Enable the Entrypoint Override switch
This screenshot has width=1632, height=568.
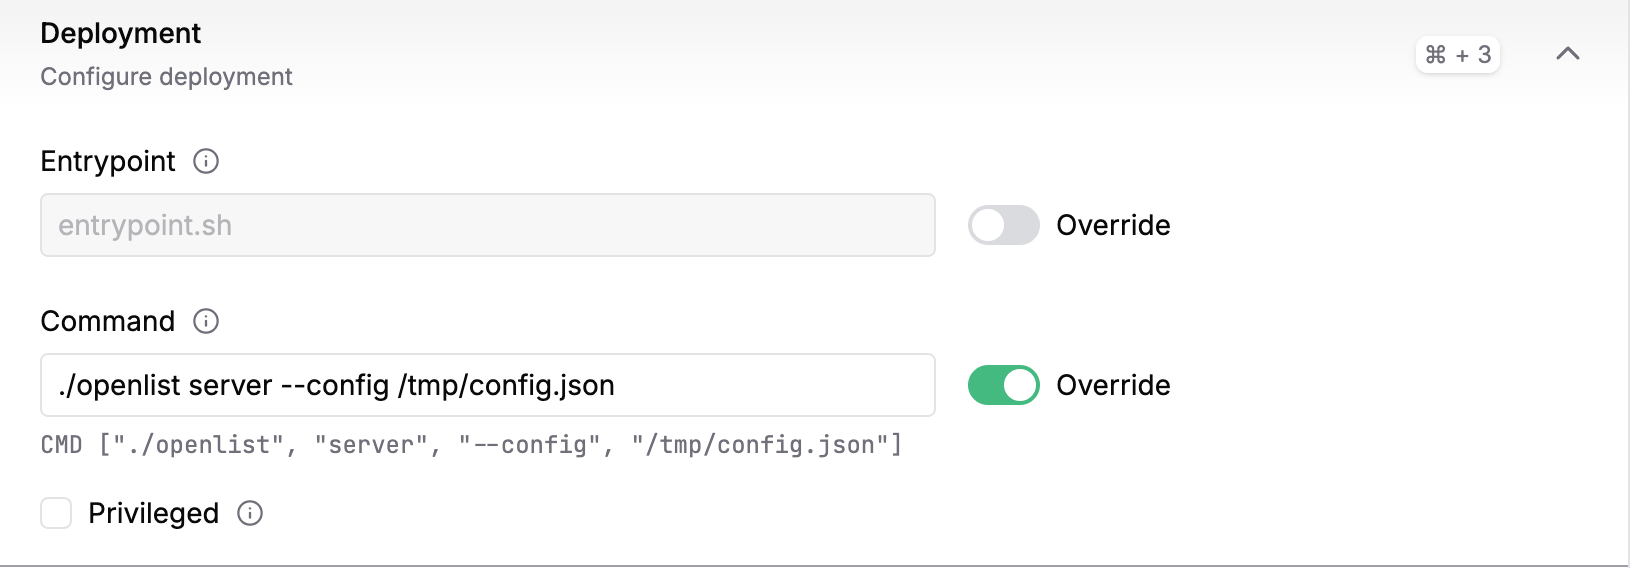point(1003,225)
